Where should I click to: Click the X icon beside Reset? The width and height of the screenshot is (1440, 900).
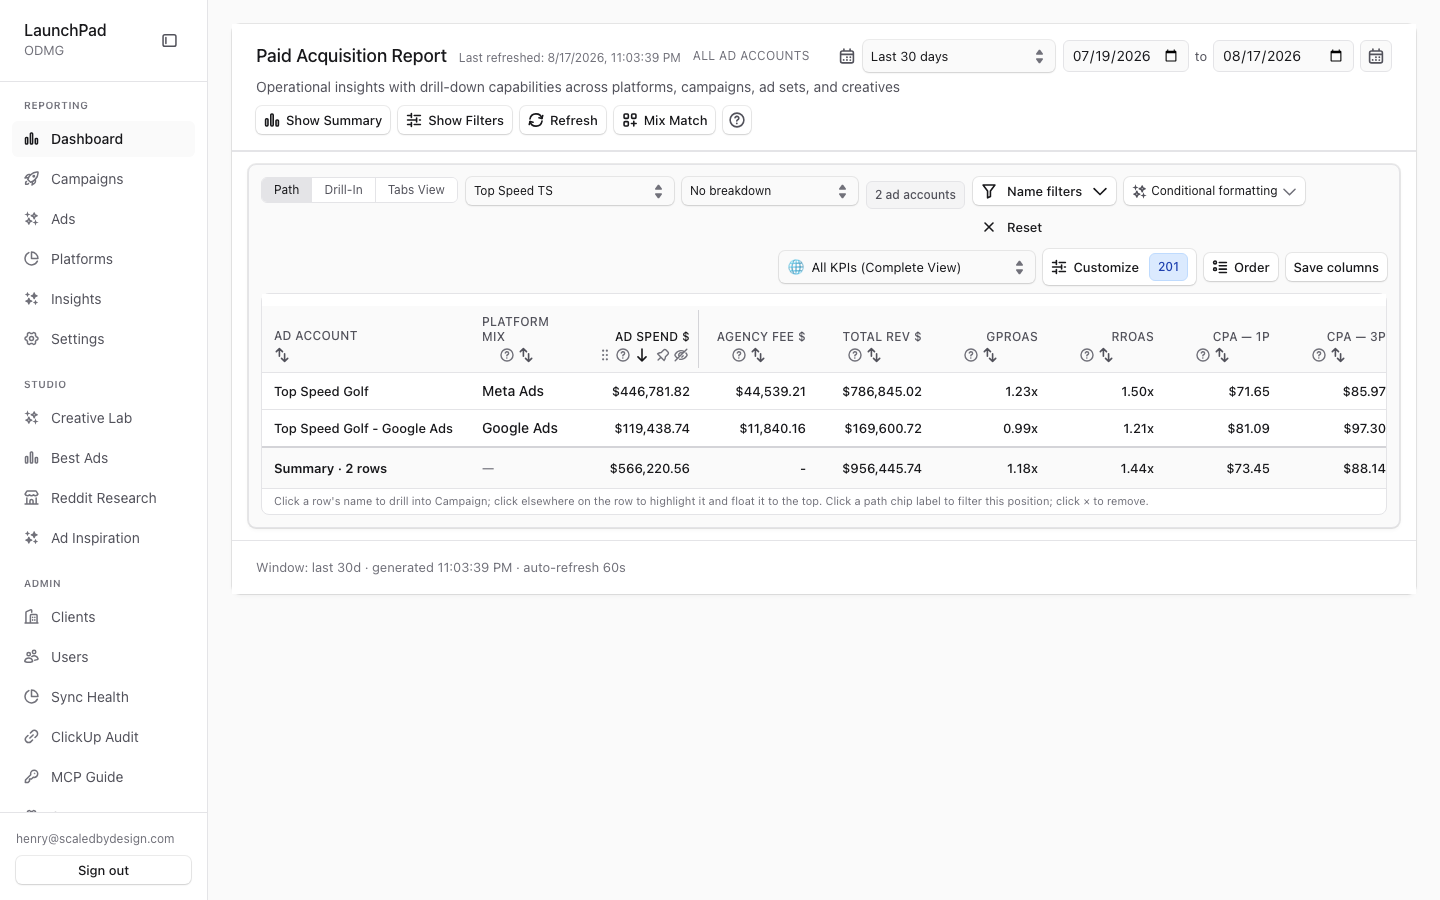pyautogui.click(x=989, y=227)
